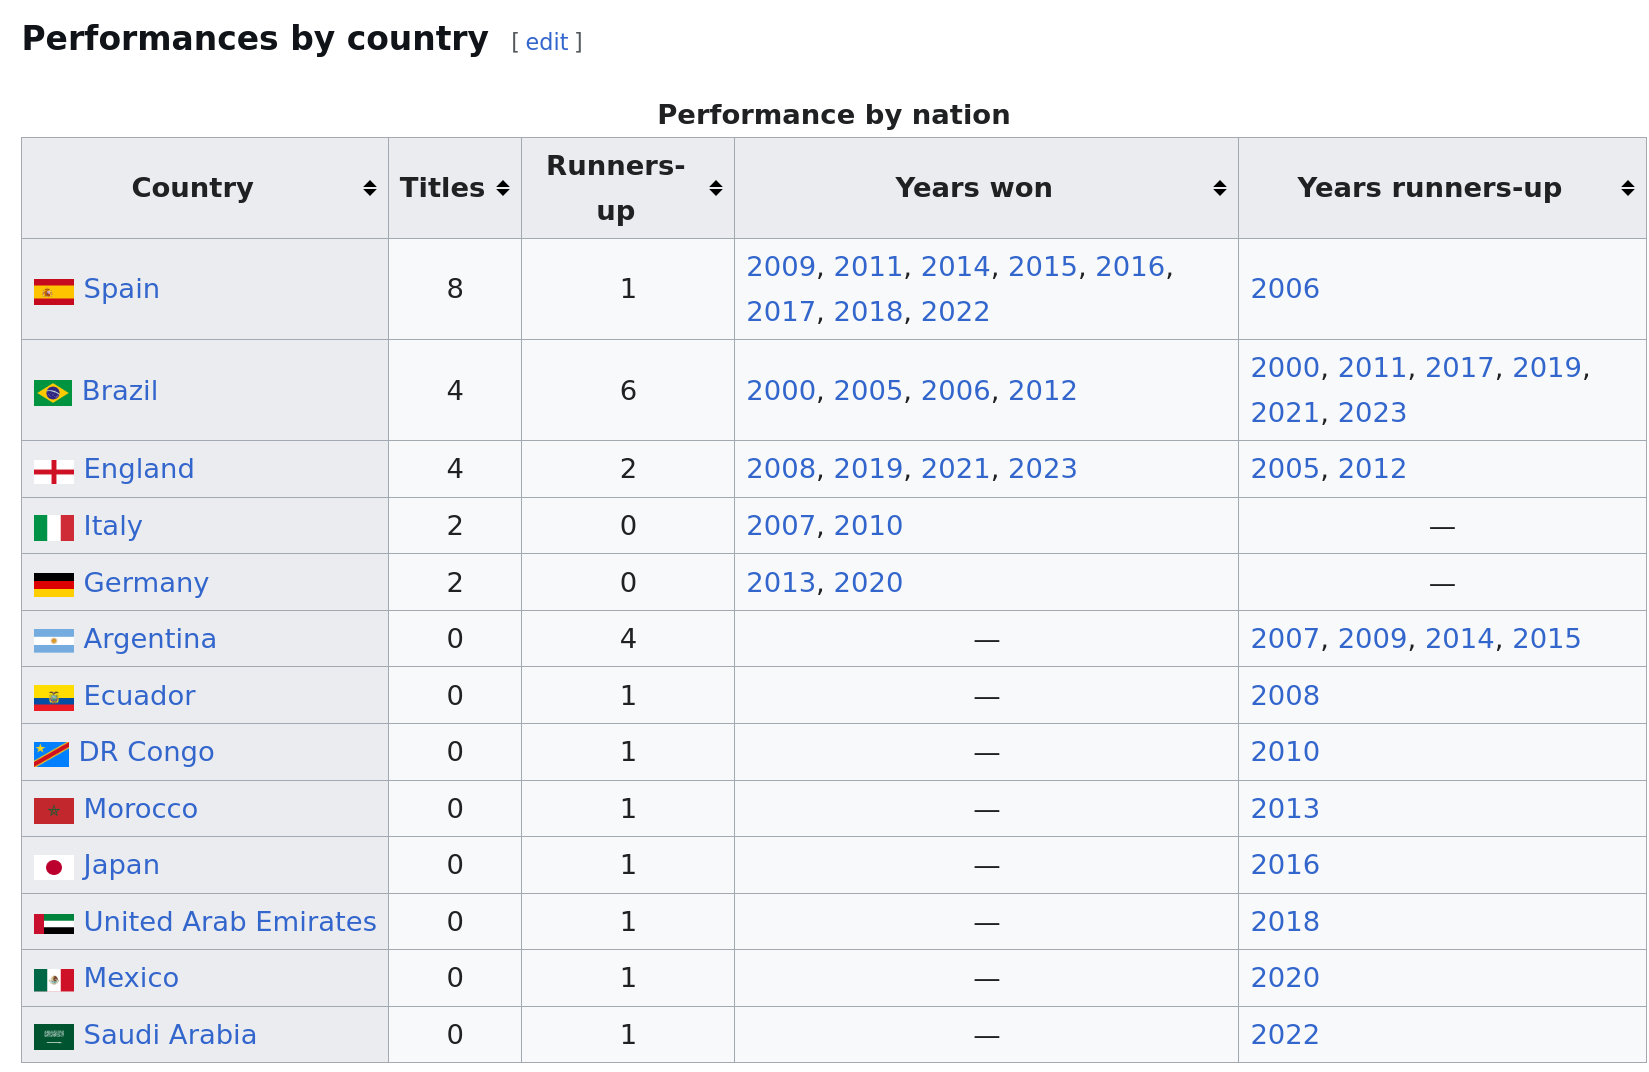Select Brazil's runners-up count 6
The image size is (1649, 1072).
(x=628, y=391)
